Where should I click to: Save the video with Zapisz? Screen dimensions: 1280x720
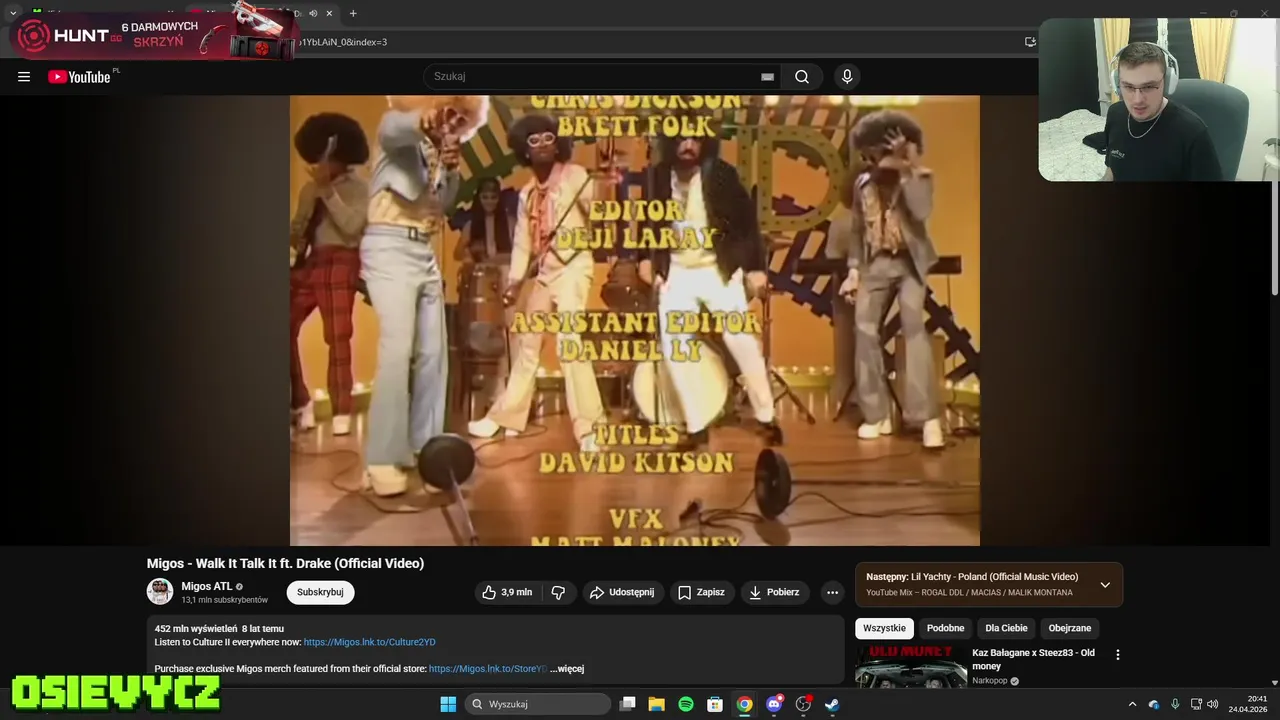[x=702, y=592]
